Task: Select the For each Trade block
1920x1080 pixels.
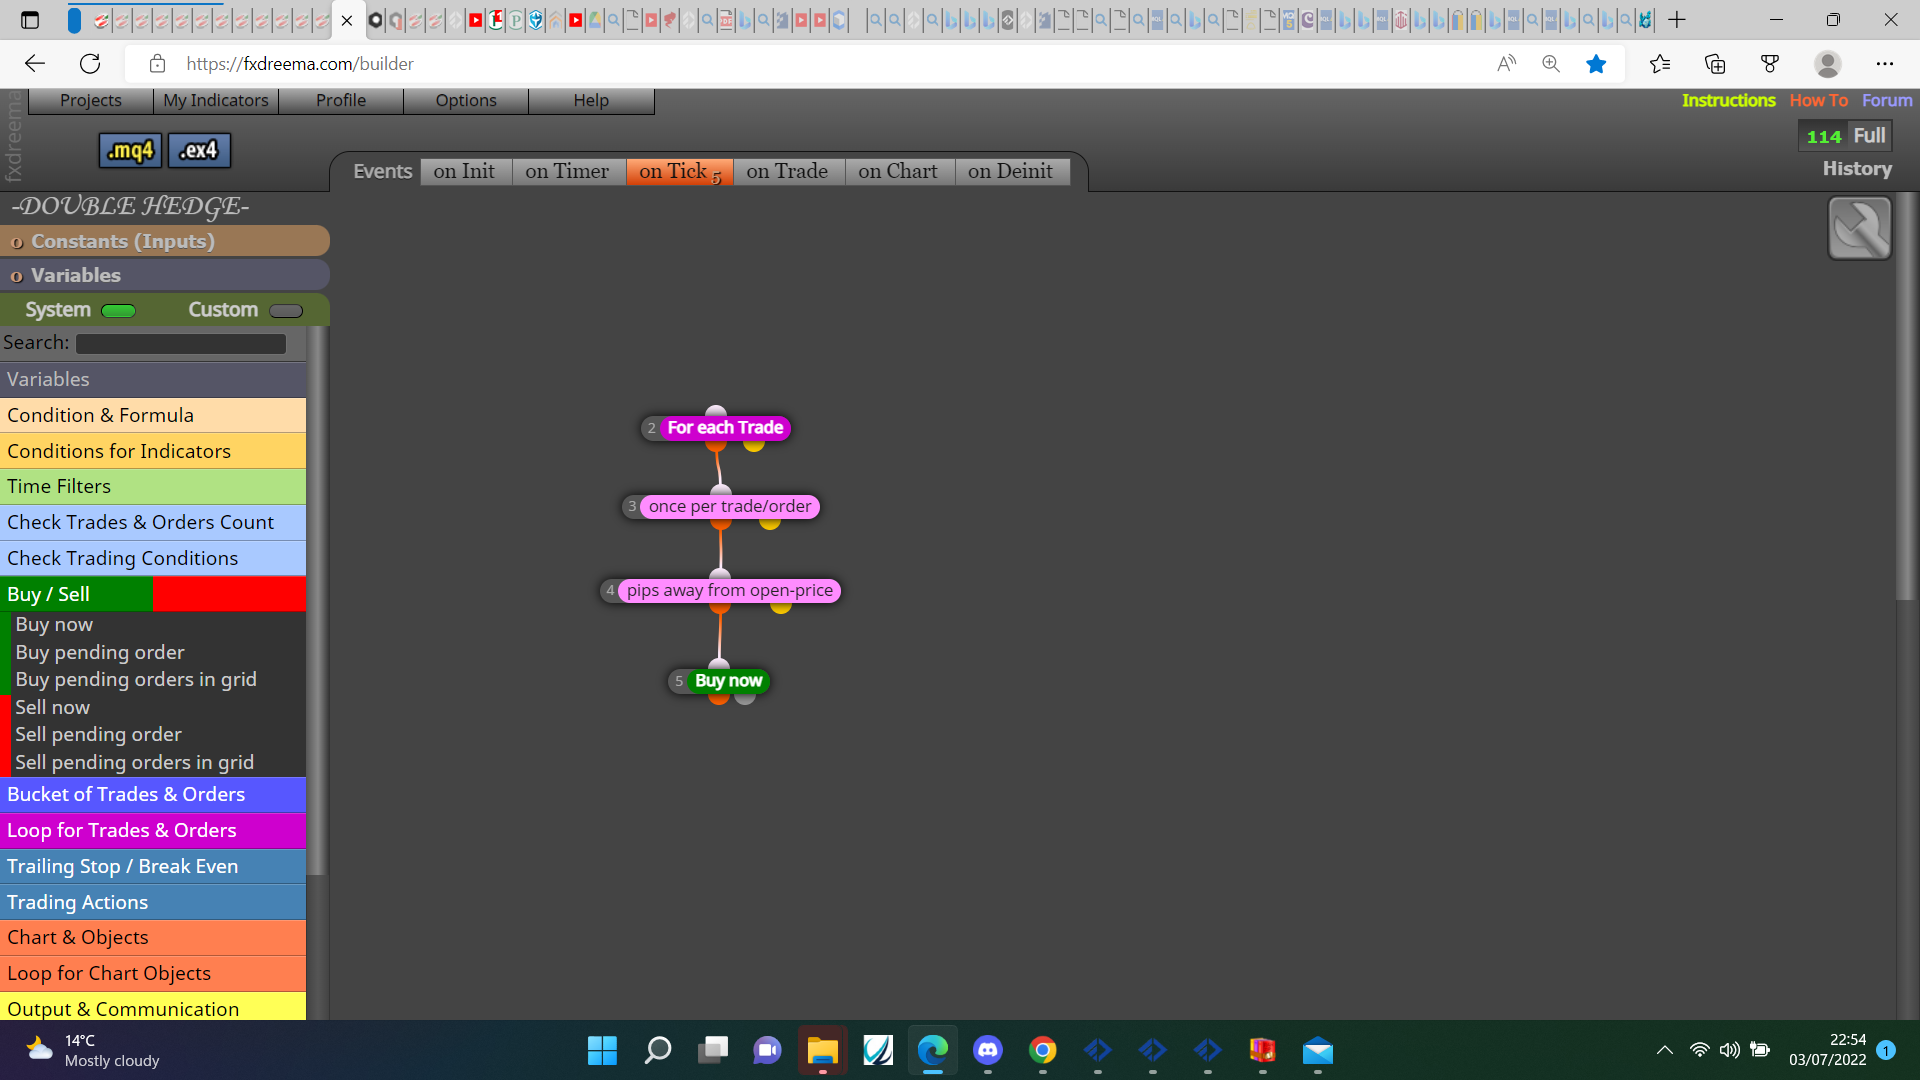Action: (x=725, y=428)
